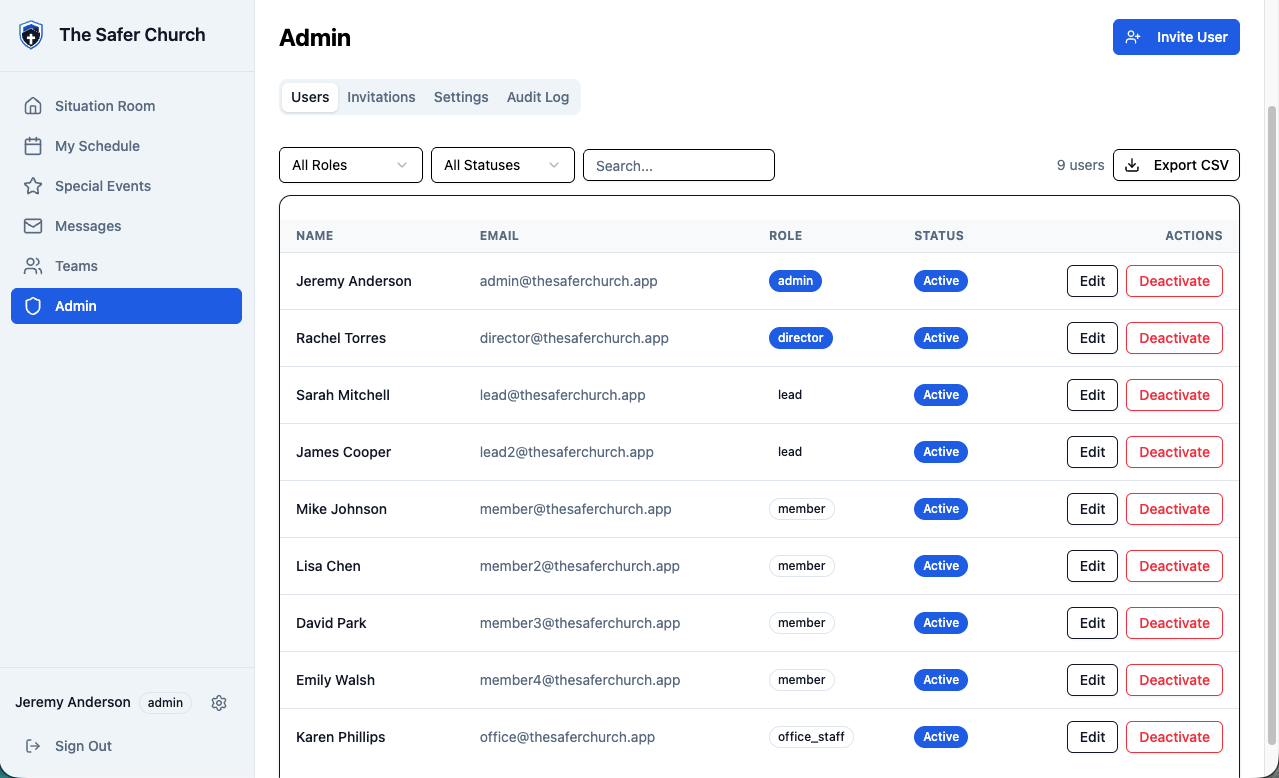The height and width of the screenshot is (778, 1279).
Task: Click the Invite User button
Action: (1176, 37)
